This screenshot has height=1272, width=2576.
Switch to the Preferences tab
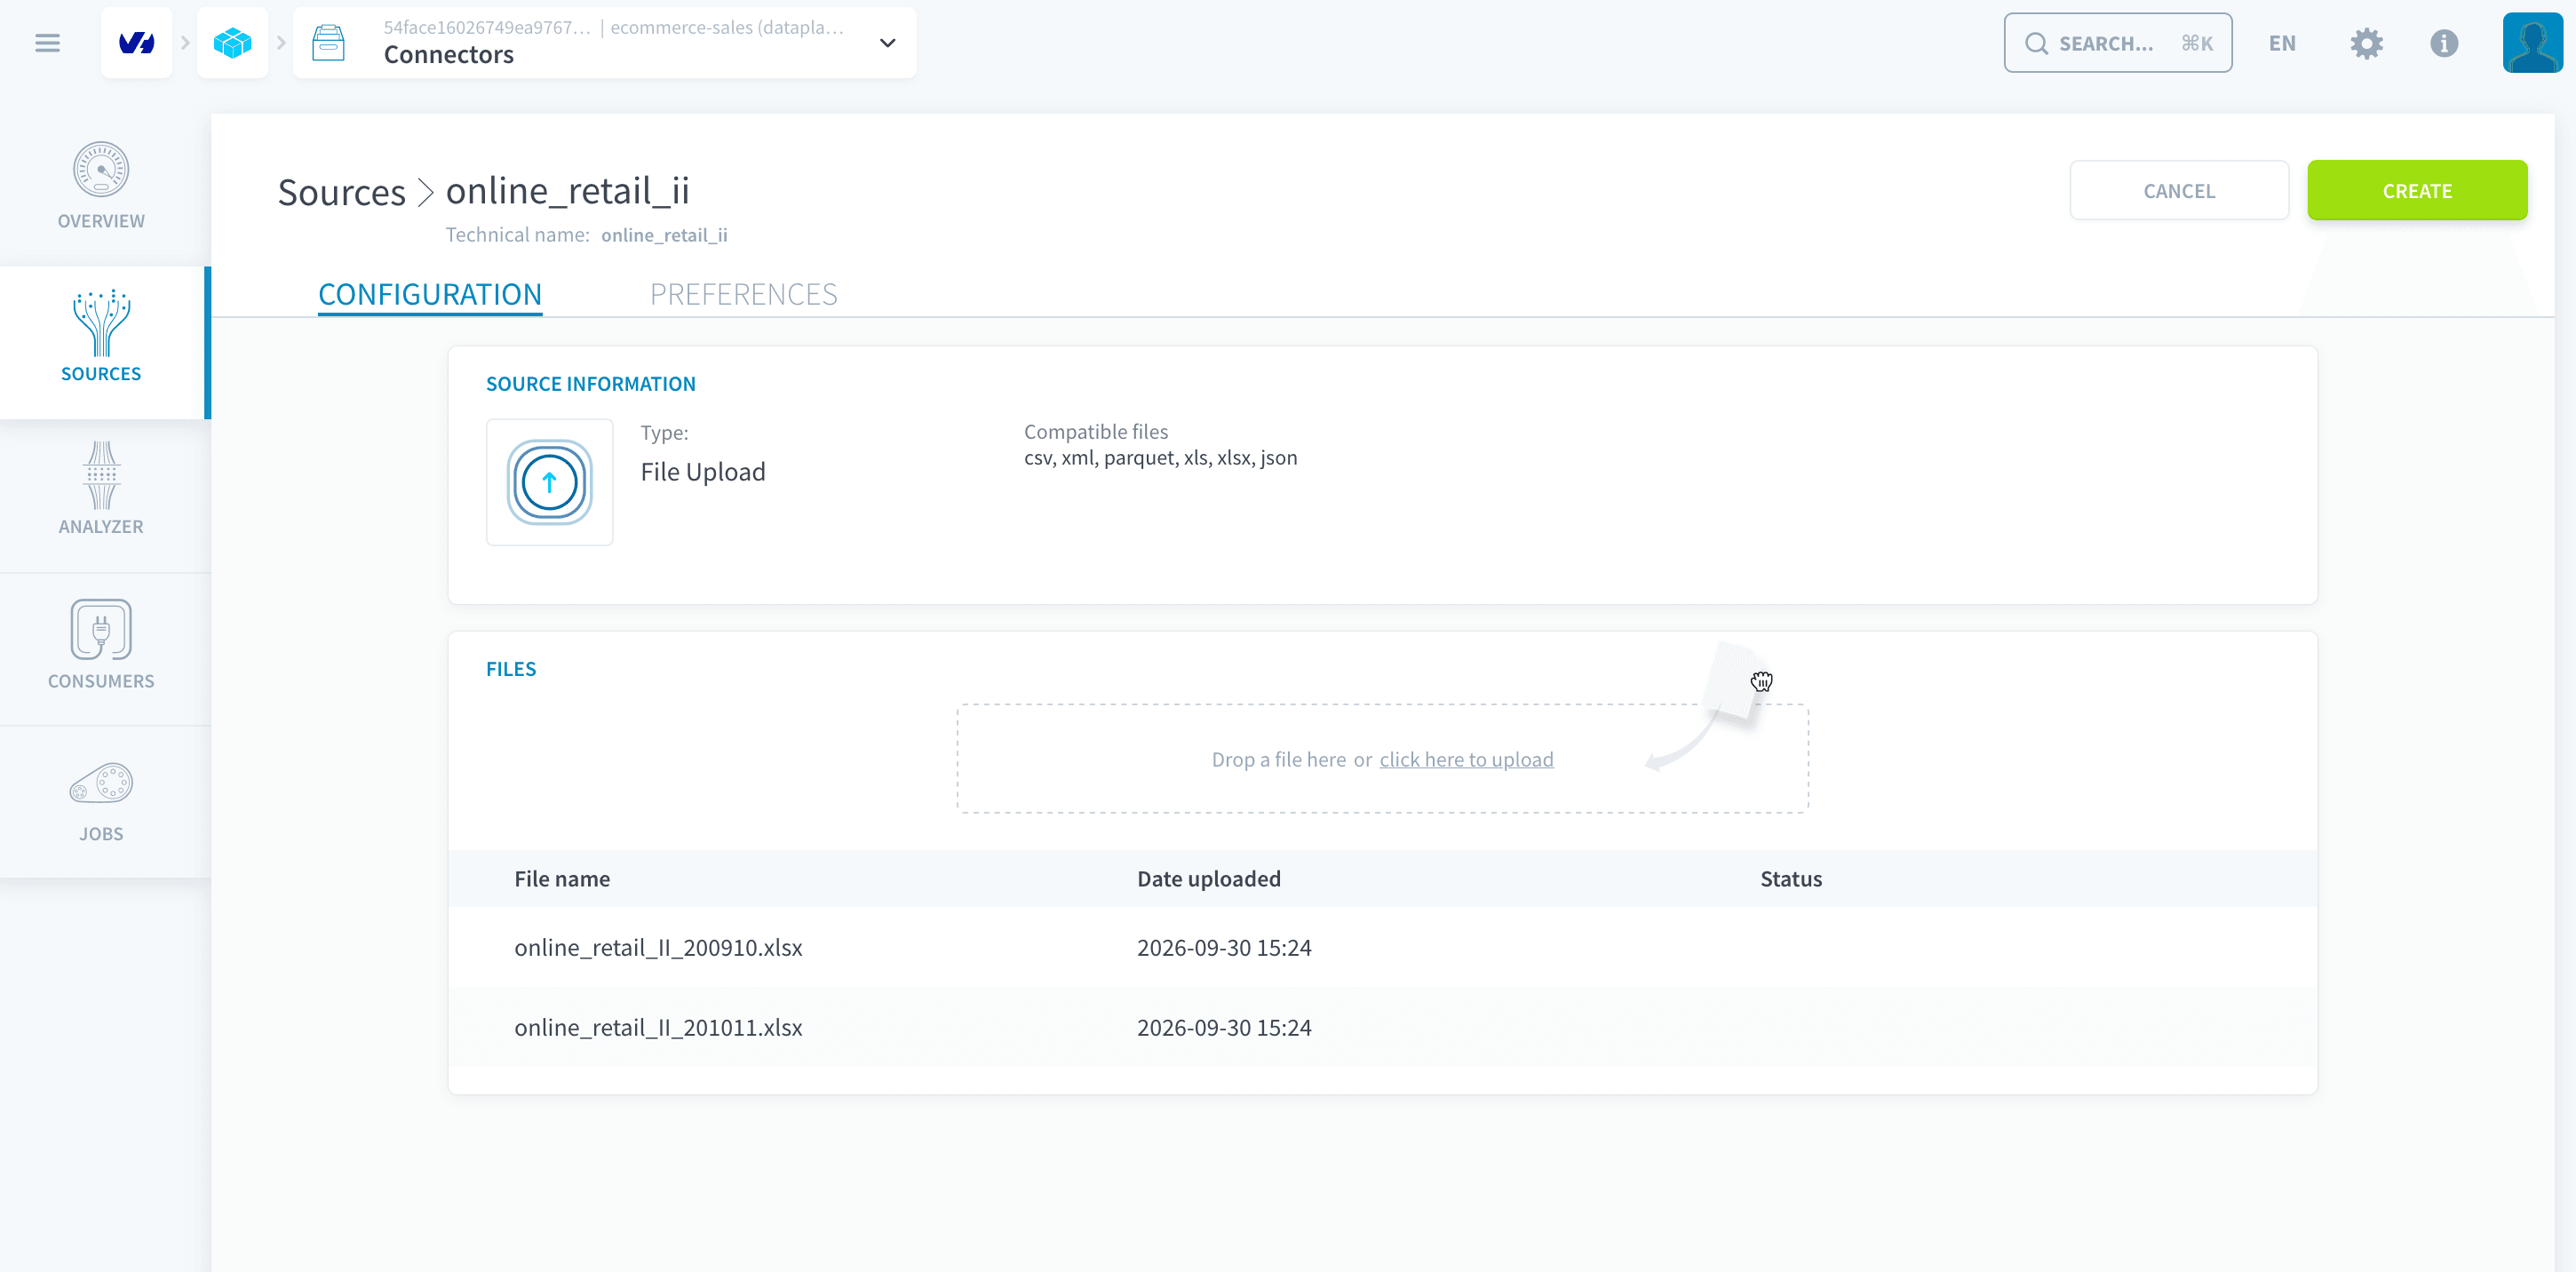743,294
